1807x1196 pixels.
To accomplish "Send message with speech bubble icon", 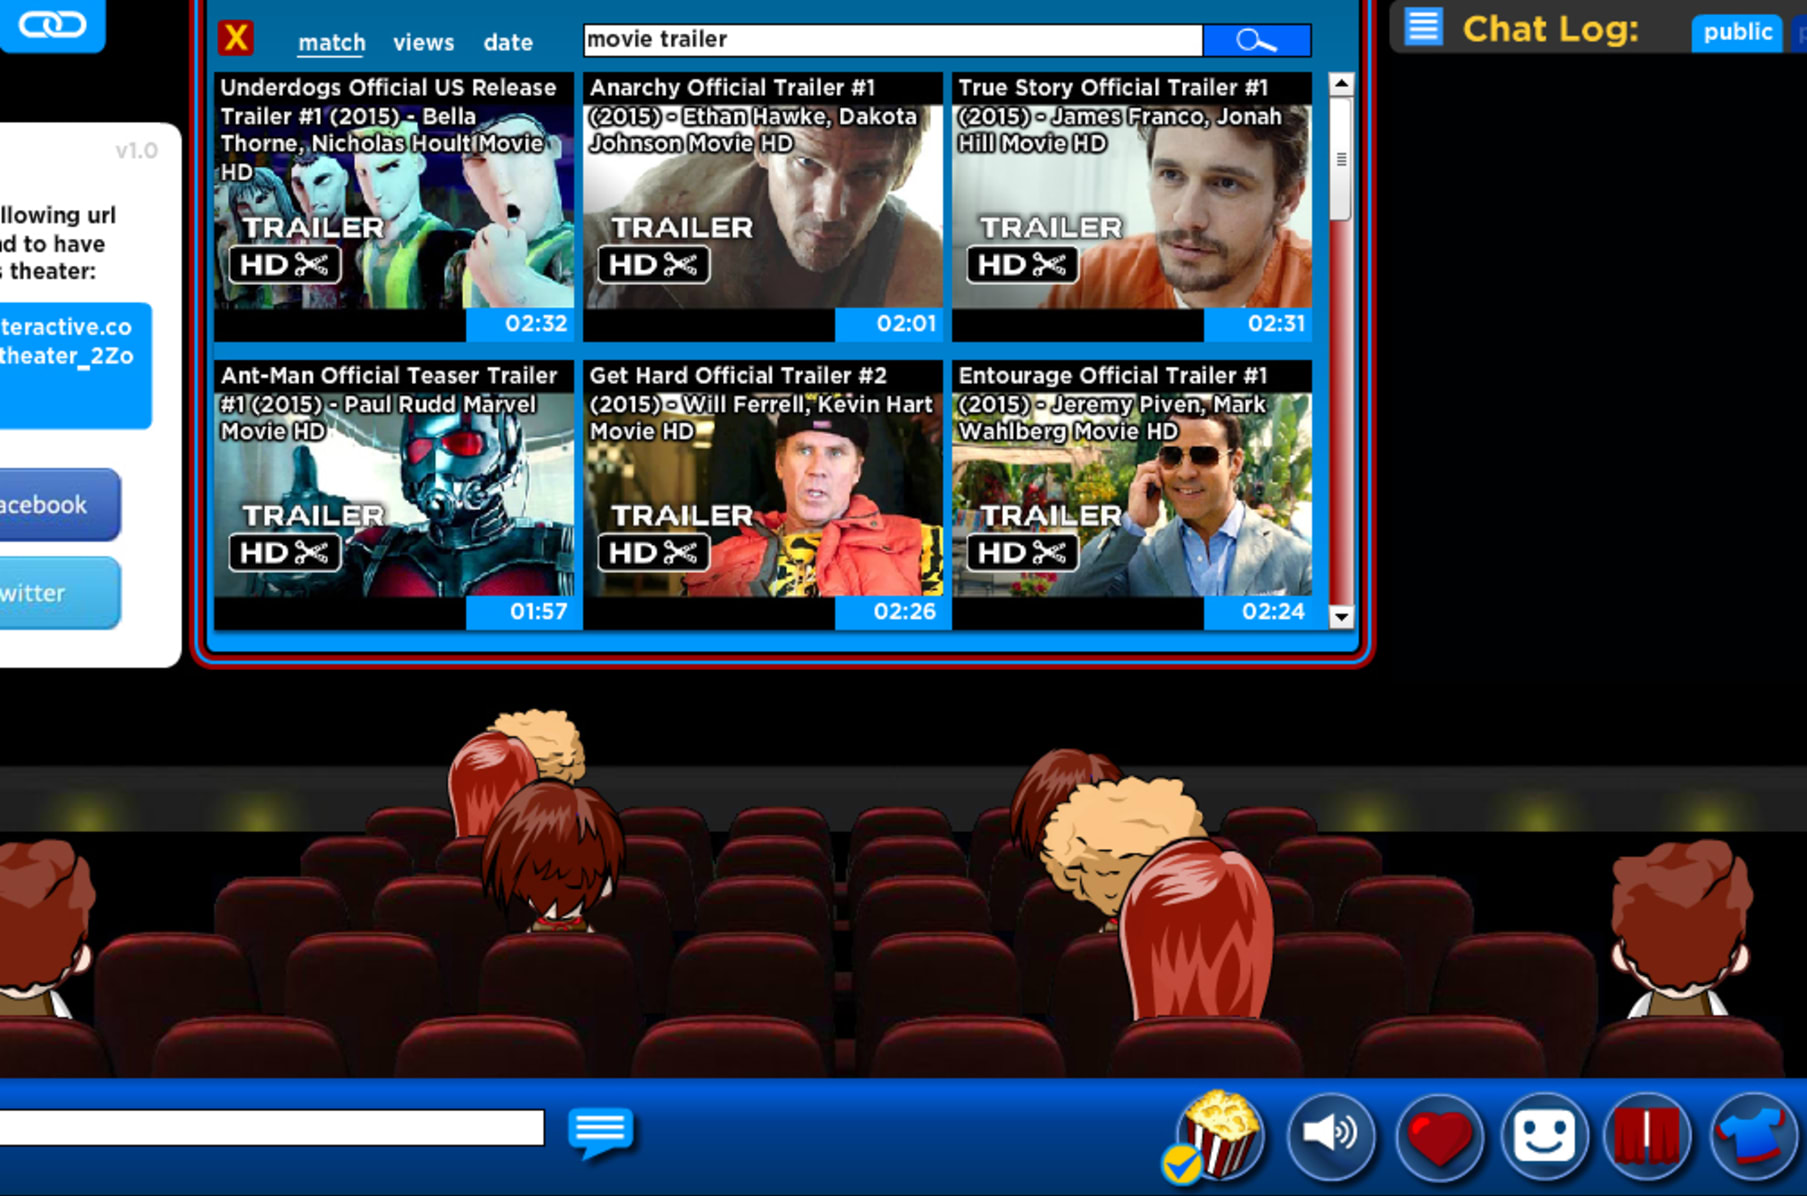I will 600,1131.
